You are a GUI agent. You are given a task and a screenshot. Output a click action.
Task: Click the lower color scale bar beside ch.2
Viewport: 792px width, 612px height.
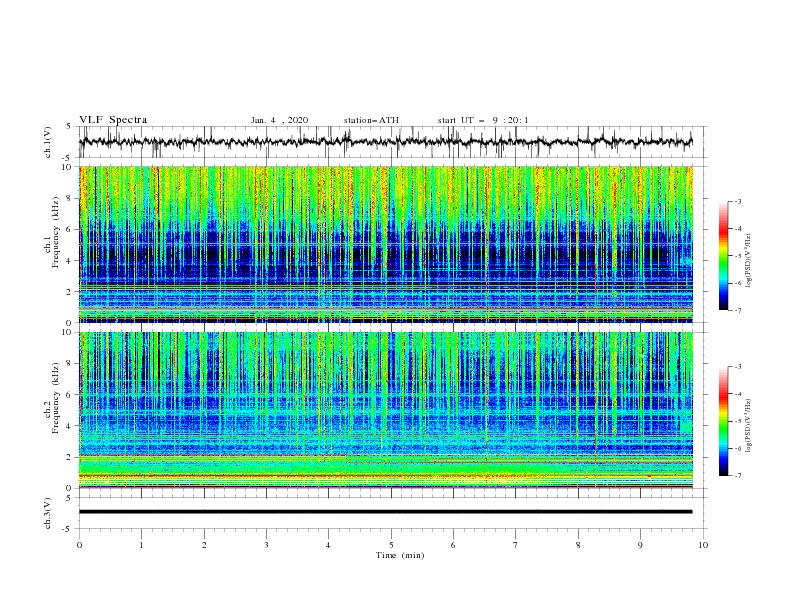point(723,421)
